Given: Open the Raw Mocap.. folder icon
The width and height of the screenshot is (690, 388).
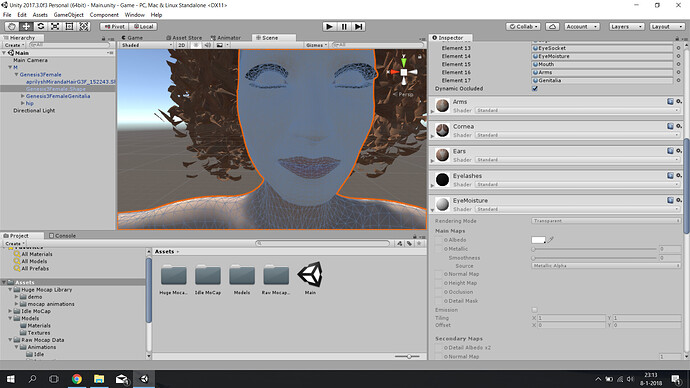Looking at the screenshot, I should (x=276, y=275).
